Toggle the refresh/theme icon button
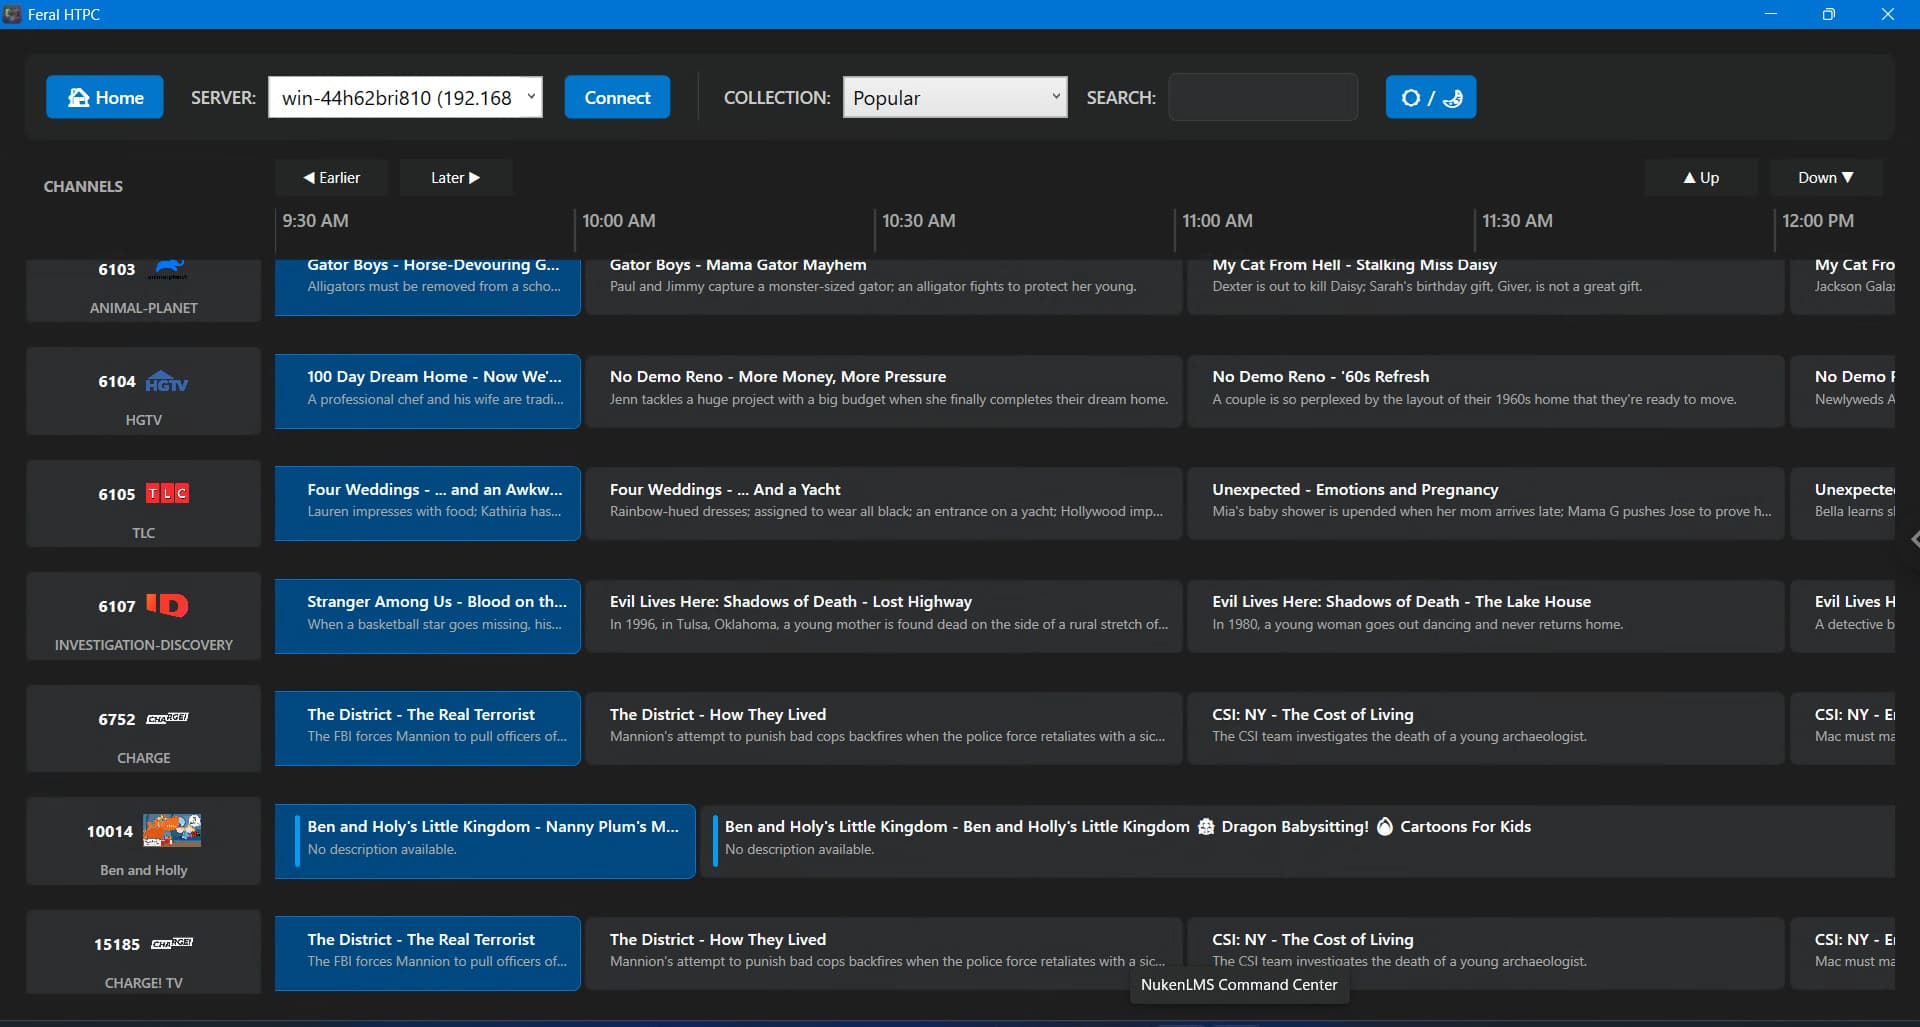The width and height of the screenshot is (1920, 1027). click(x=1430, y=97)
